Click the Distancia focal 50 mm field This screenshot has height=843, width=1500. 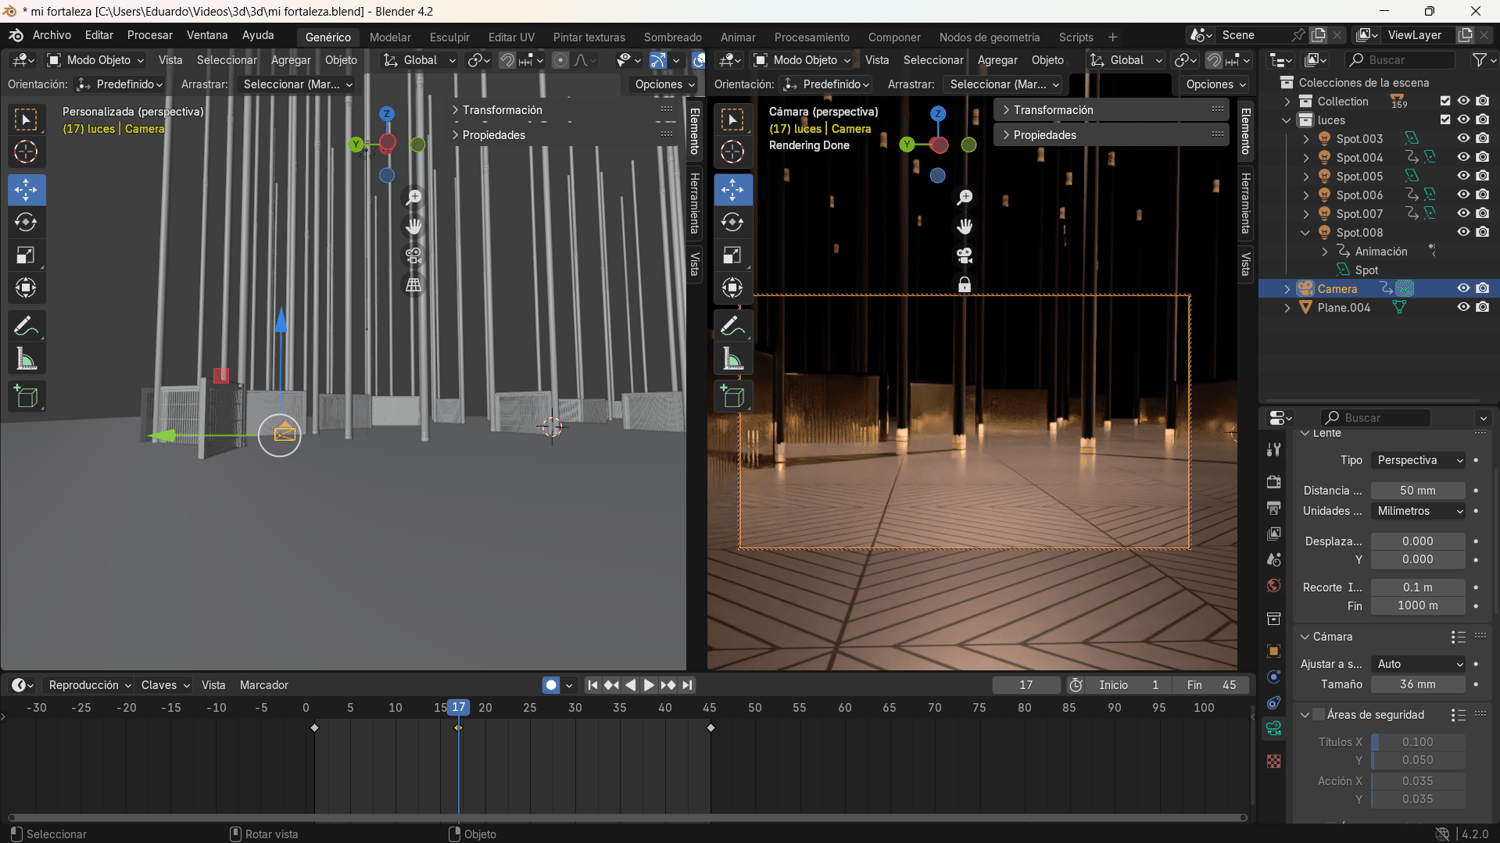1417,490
